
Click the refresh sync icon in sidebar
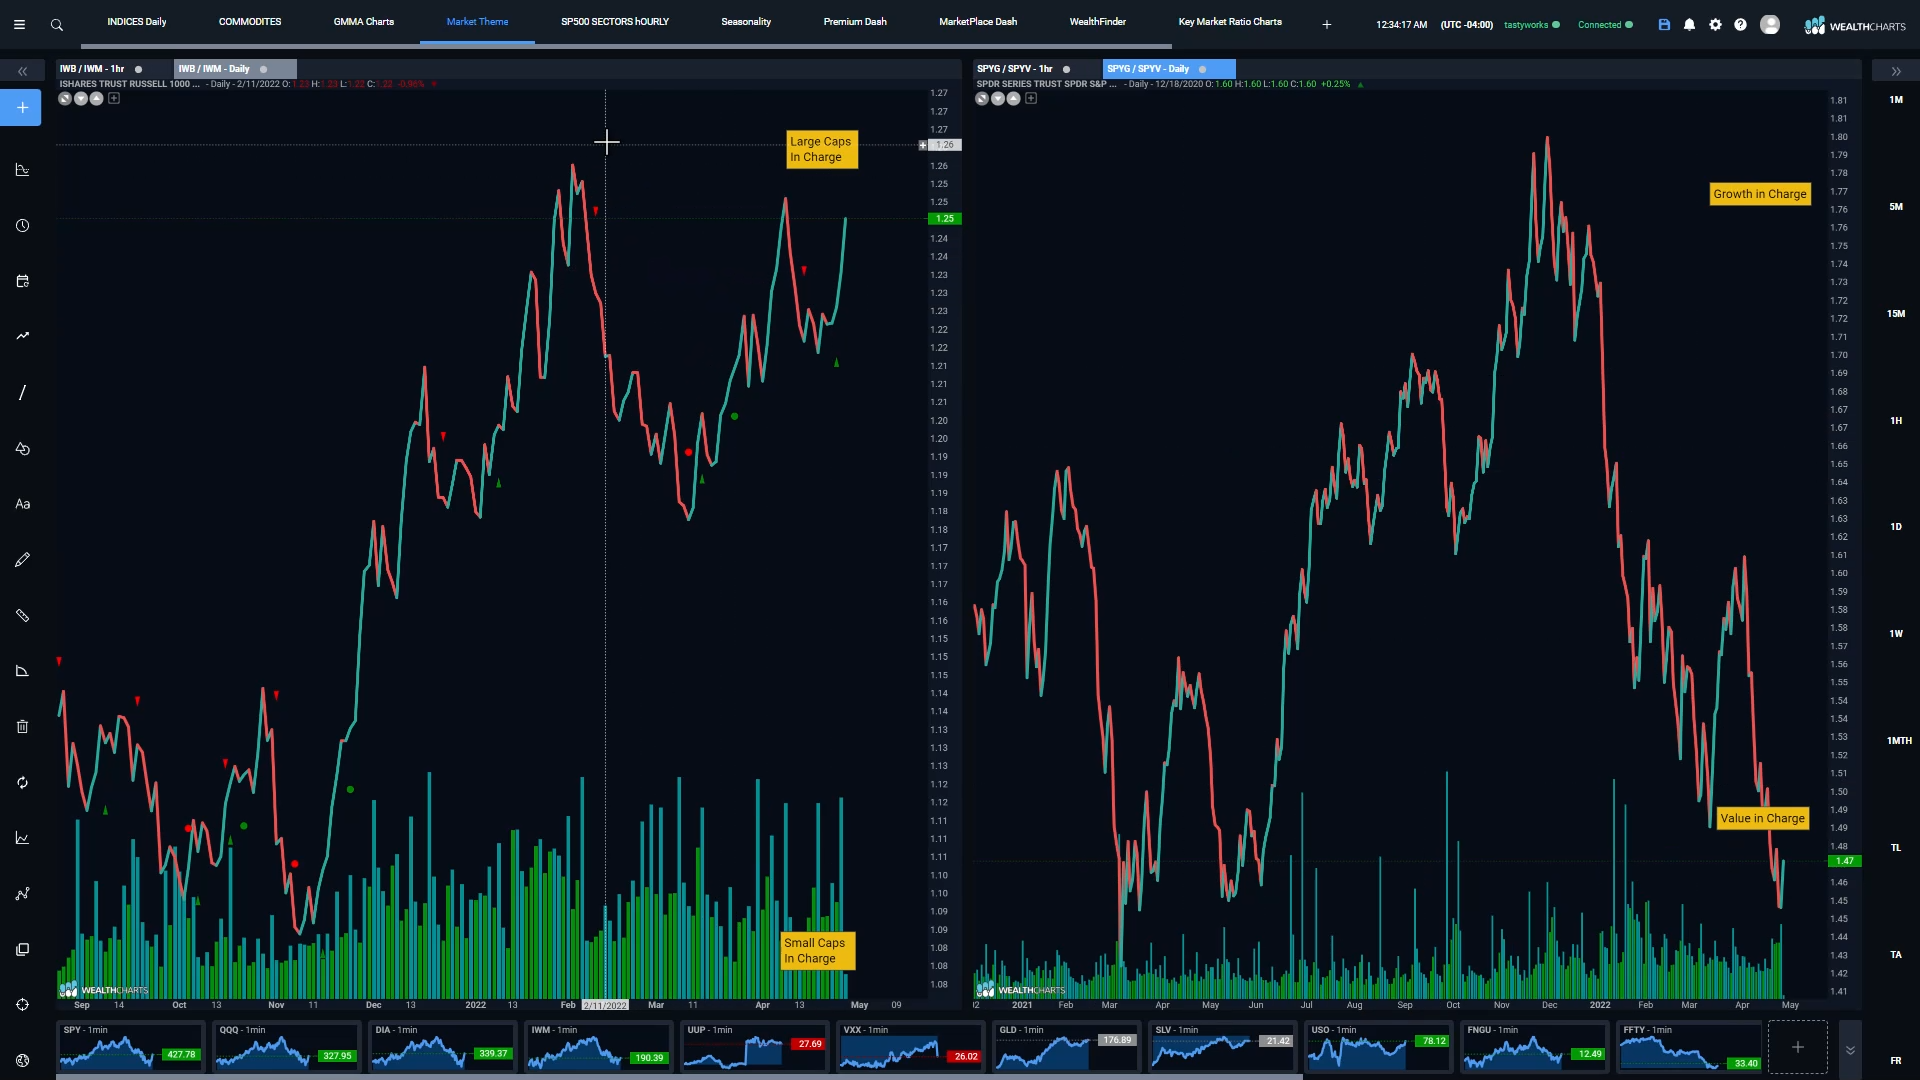(x=22, y=782)
